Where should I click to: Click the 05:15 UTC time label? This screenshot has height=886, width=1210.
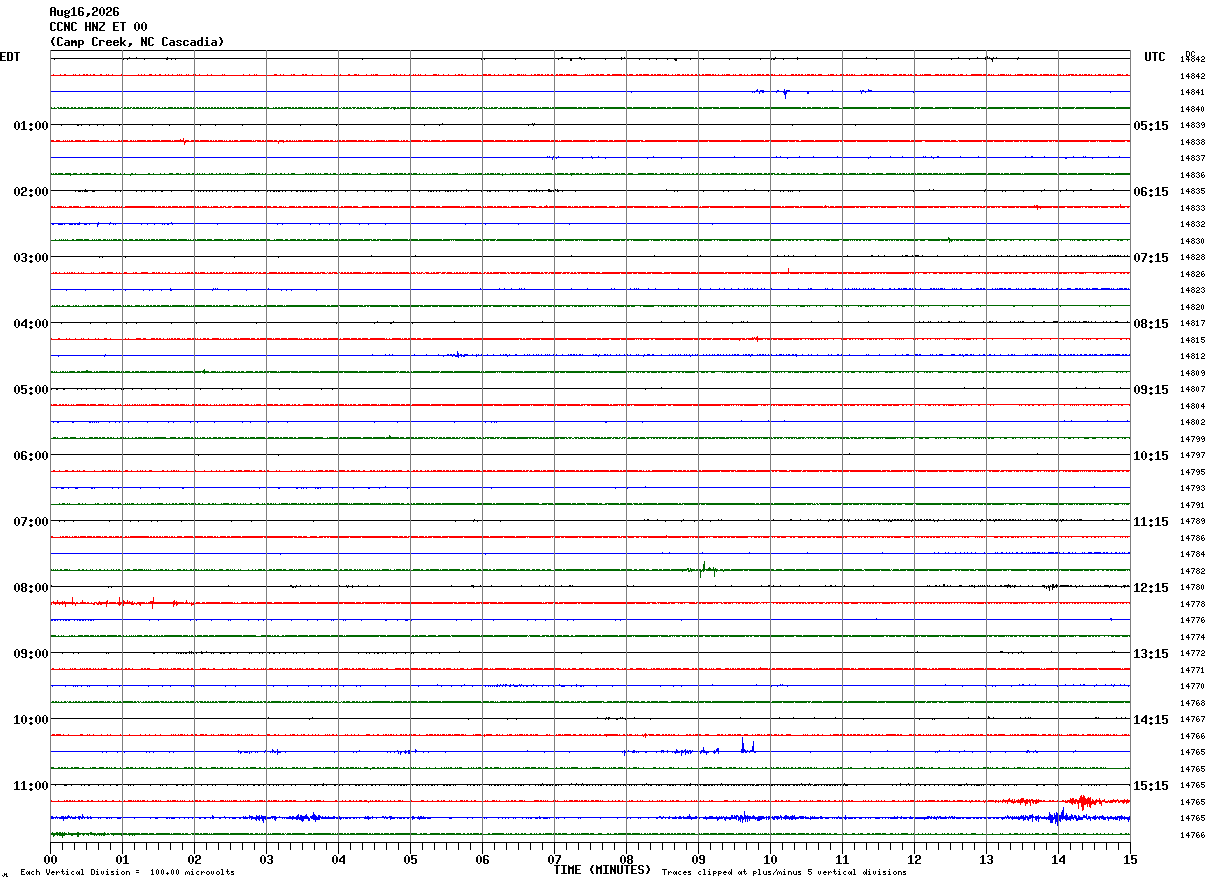(1151, 126)
